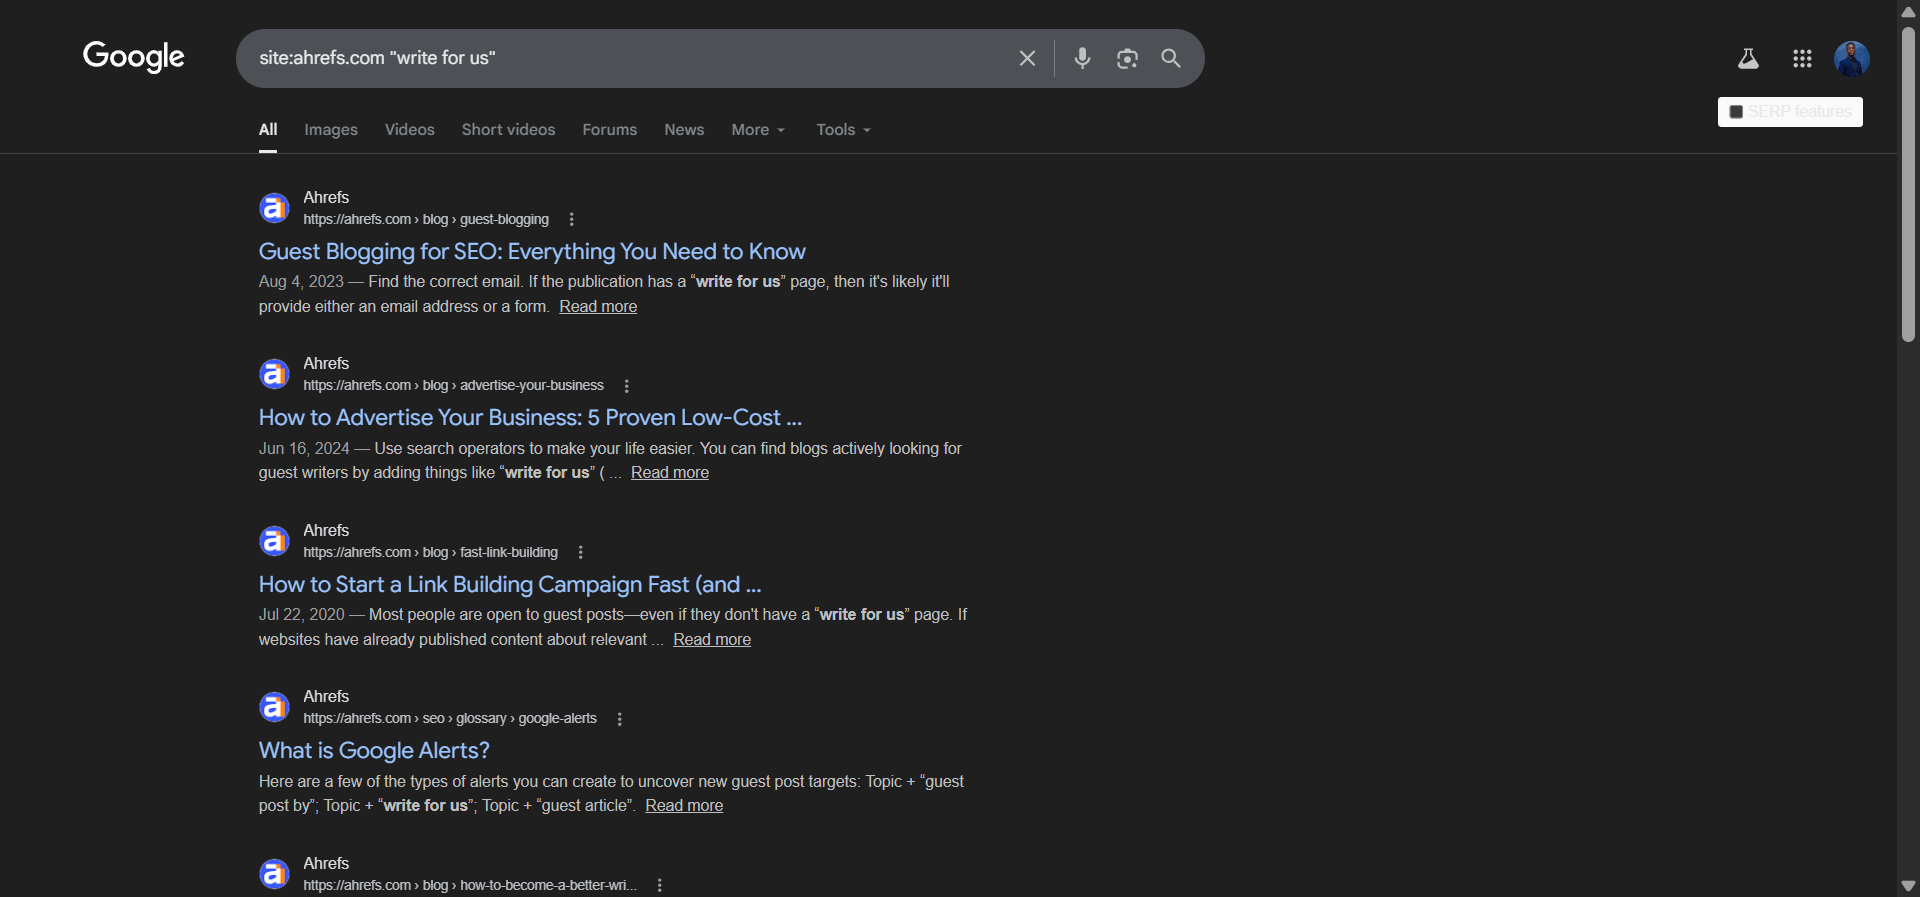
Task: Clear the search box text
Action: pos(1027,58)
